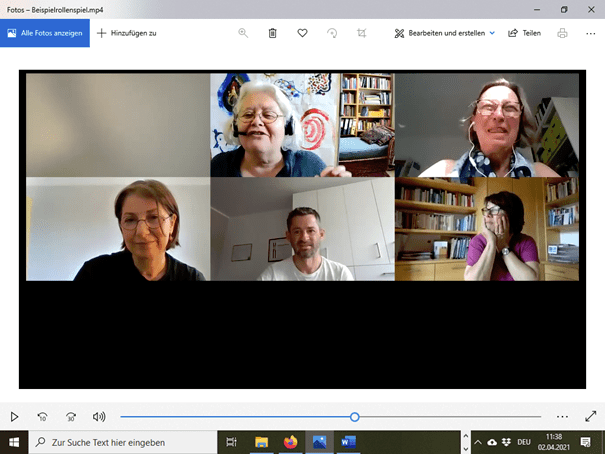Add video to favorites with heart

(302, 33)
